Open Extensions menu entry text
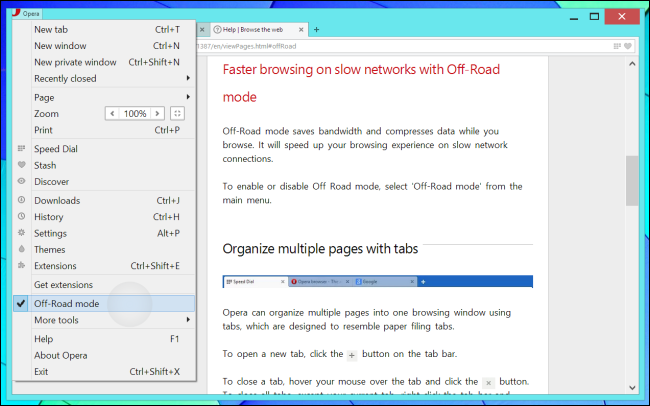The width and height of the screenshot is (650, 406). pos(55,266)
